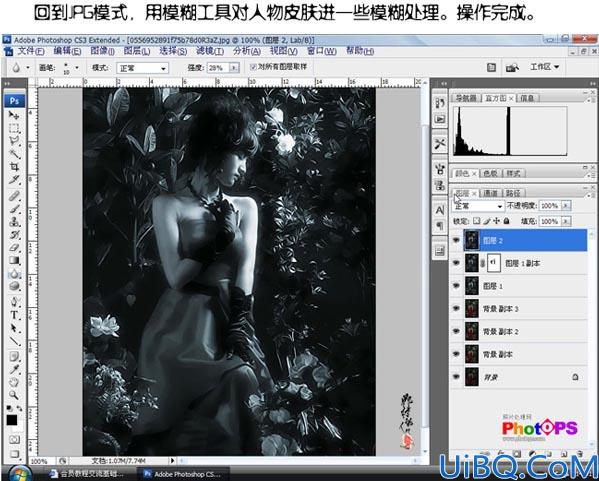
Task: Switch to the 通道 Channels tab
Action: (x=490, y=193)
